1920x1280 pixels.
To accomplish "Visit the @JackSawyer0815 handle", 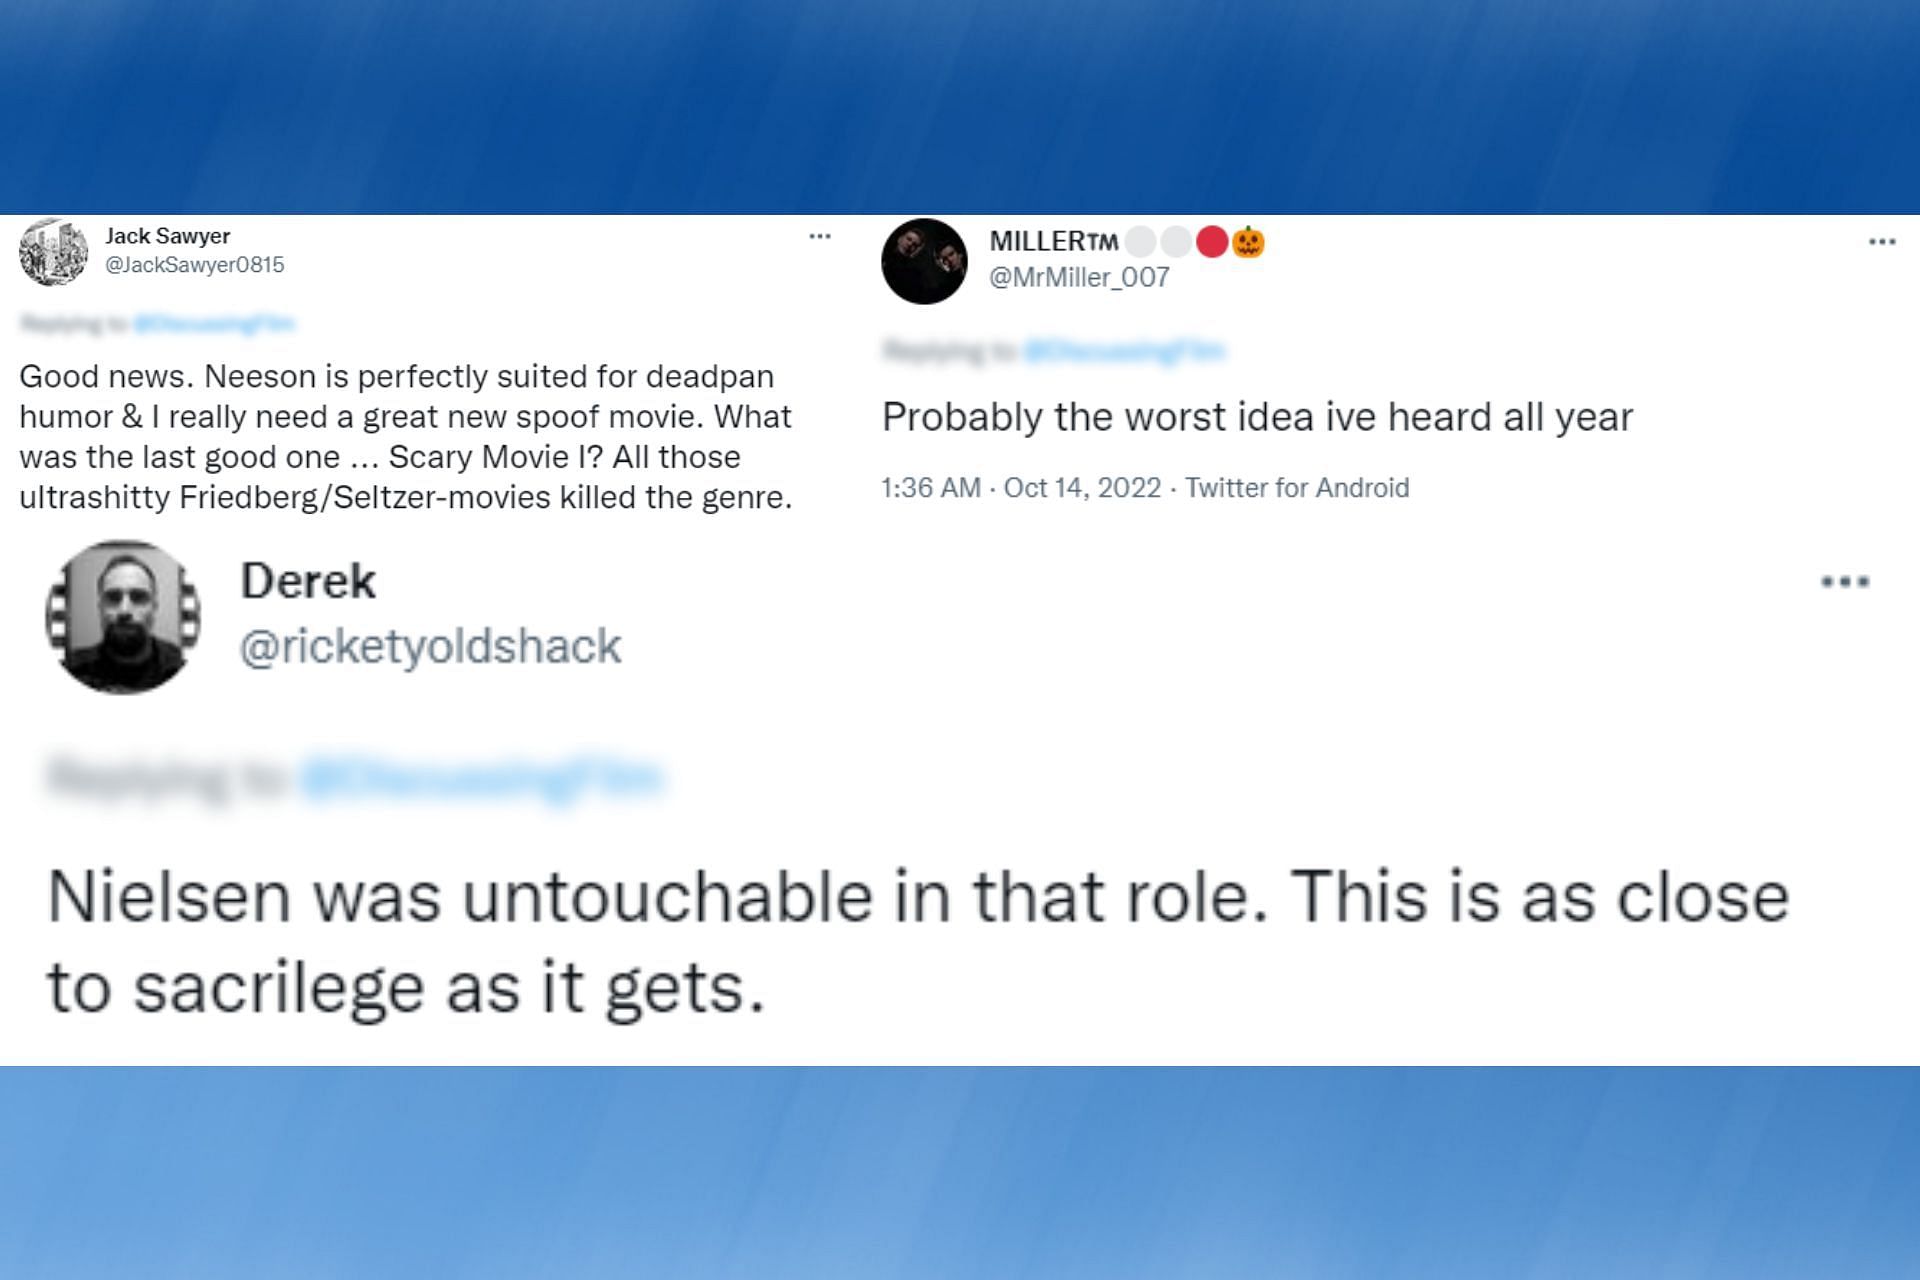I will tap(194, 265).
